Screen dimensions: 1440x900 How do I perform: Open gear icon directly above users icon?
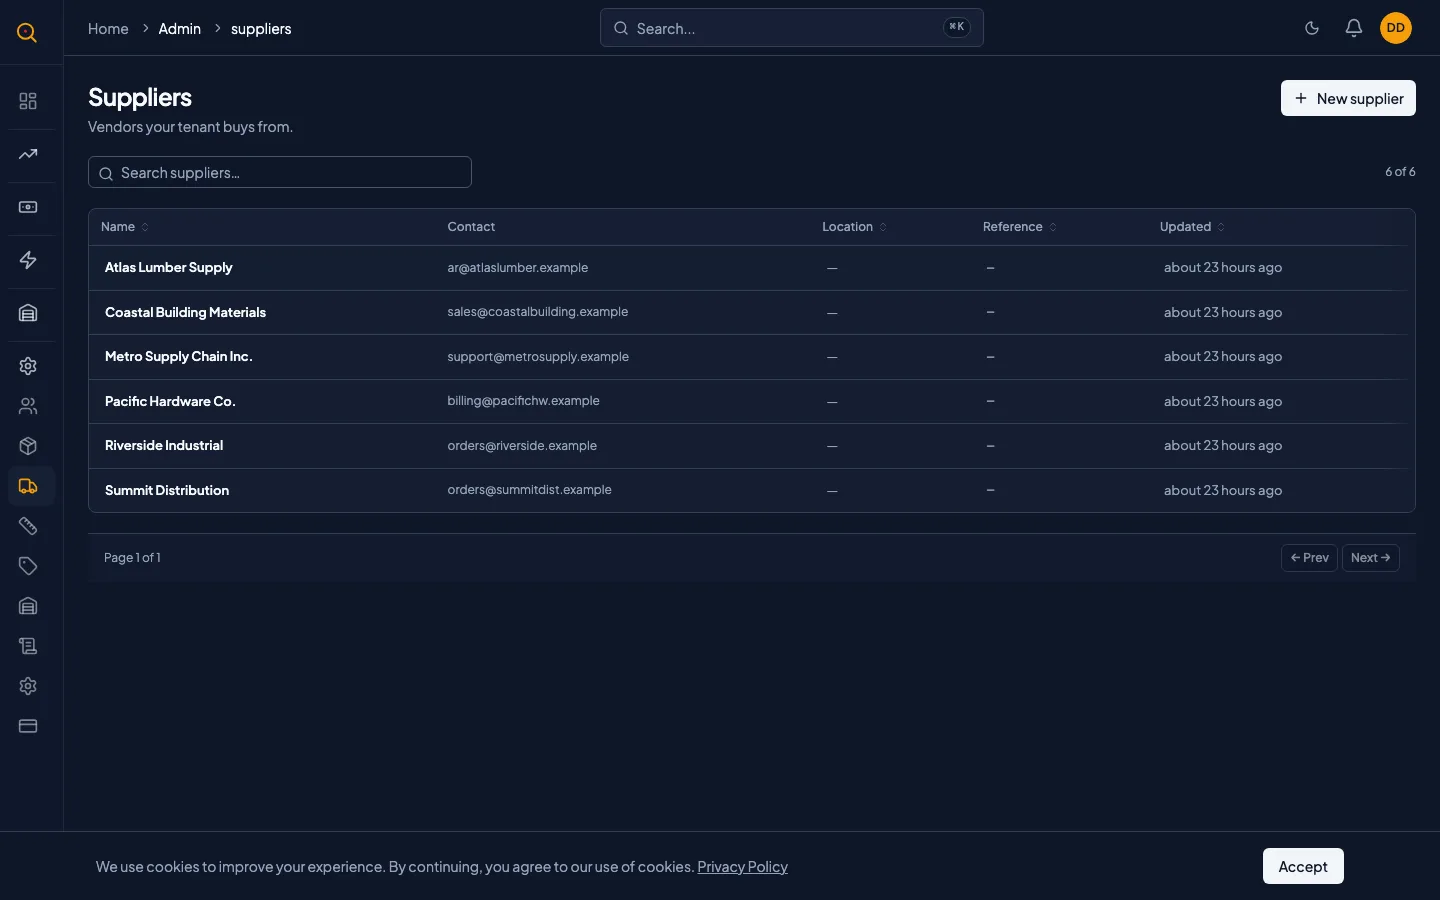pyautogui.click(x=28, y=366)
